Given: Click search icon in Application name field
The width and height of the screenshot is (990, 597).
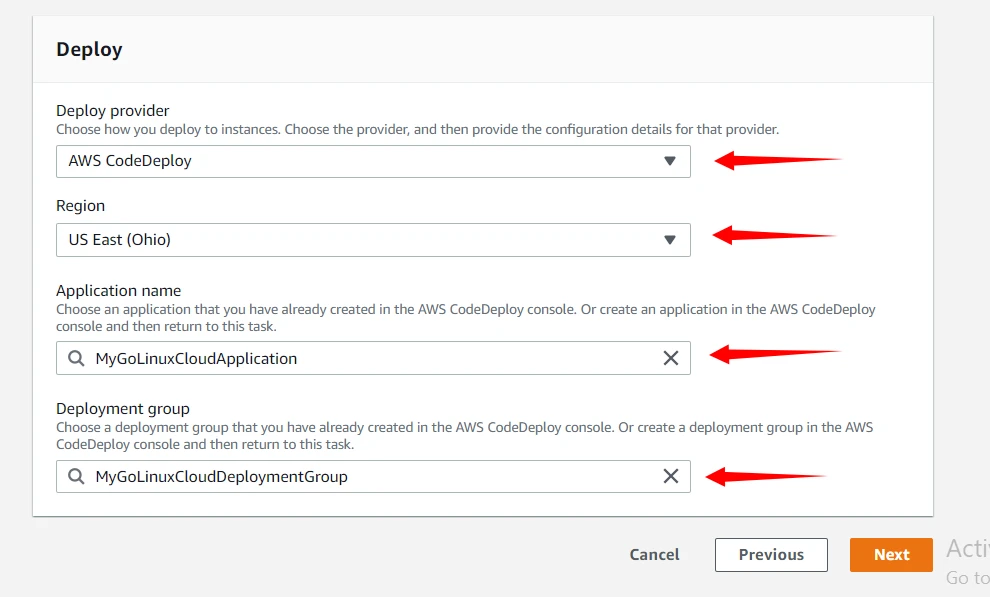Looking at the screenshot, I should tap(76, 358).
